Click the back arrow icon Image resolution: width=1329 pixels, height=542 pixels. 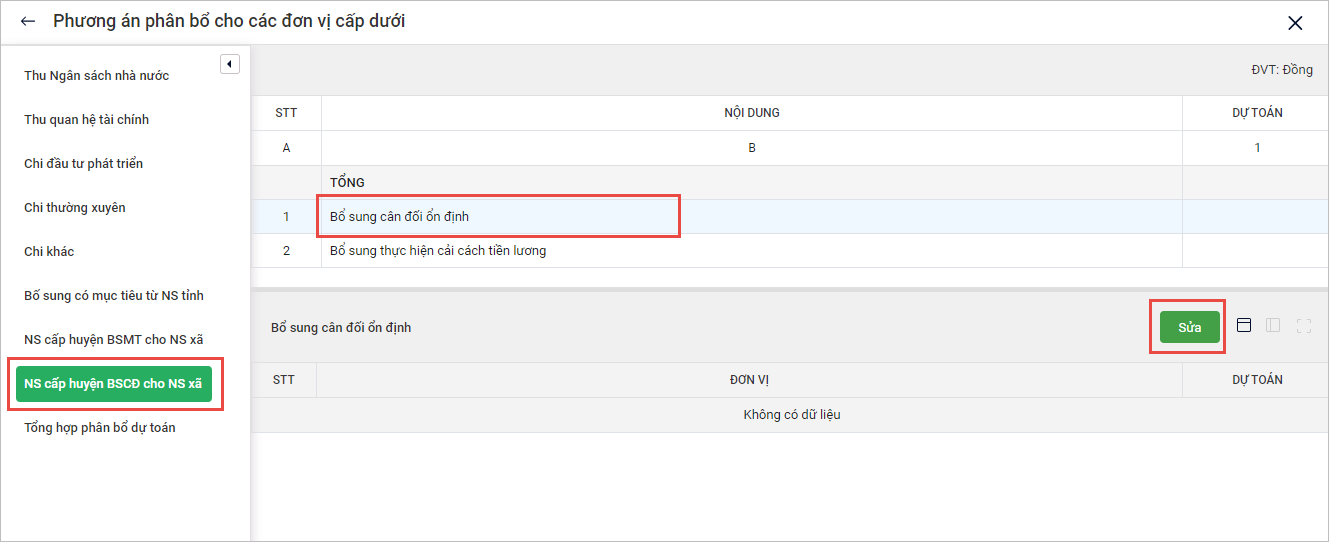[28, 21]
